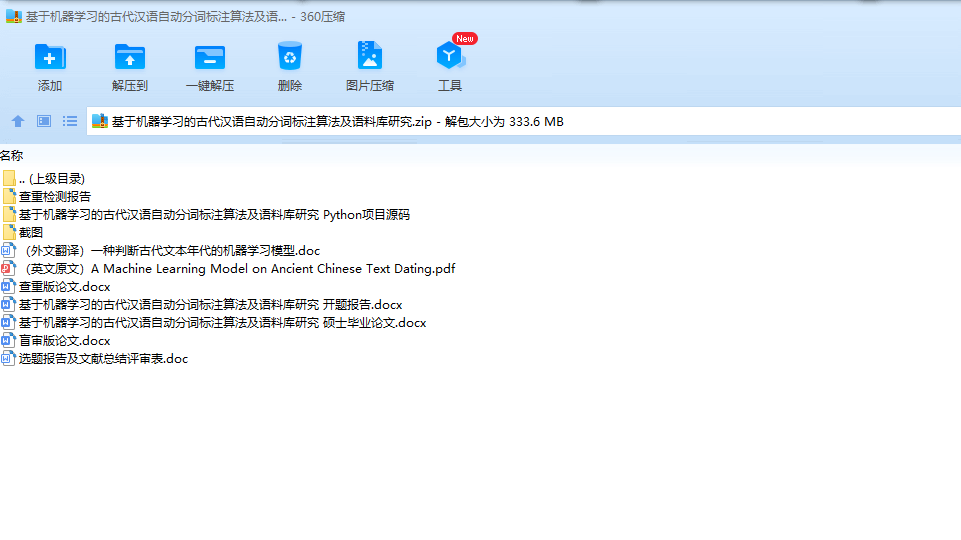Click the 添加 (Add) toolbar icon

coord(50,58)
